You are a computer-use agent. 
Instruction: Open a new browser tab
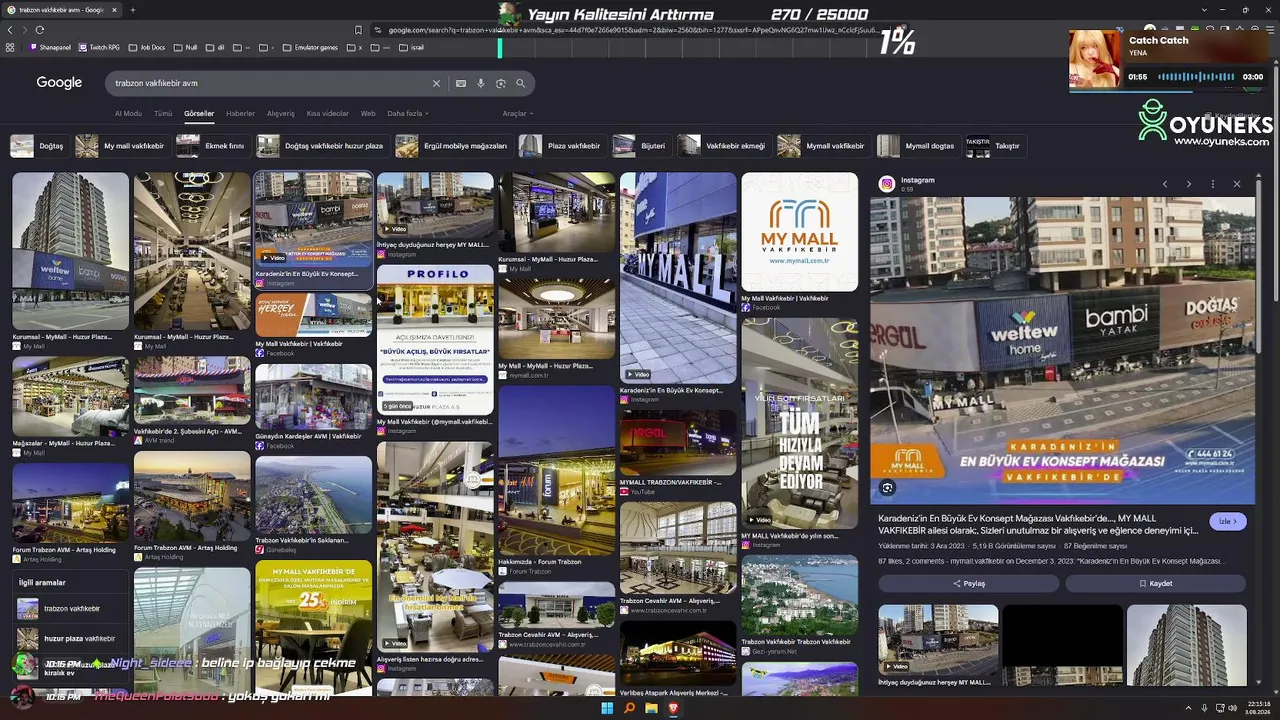pyautogui.click(x=133, y=10)
